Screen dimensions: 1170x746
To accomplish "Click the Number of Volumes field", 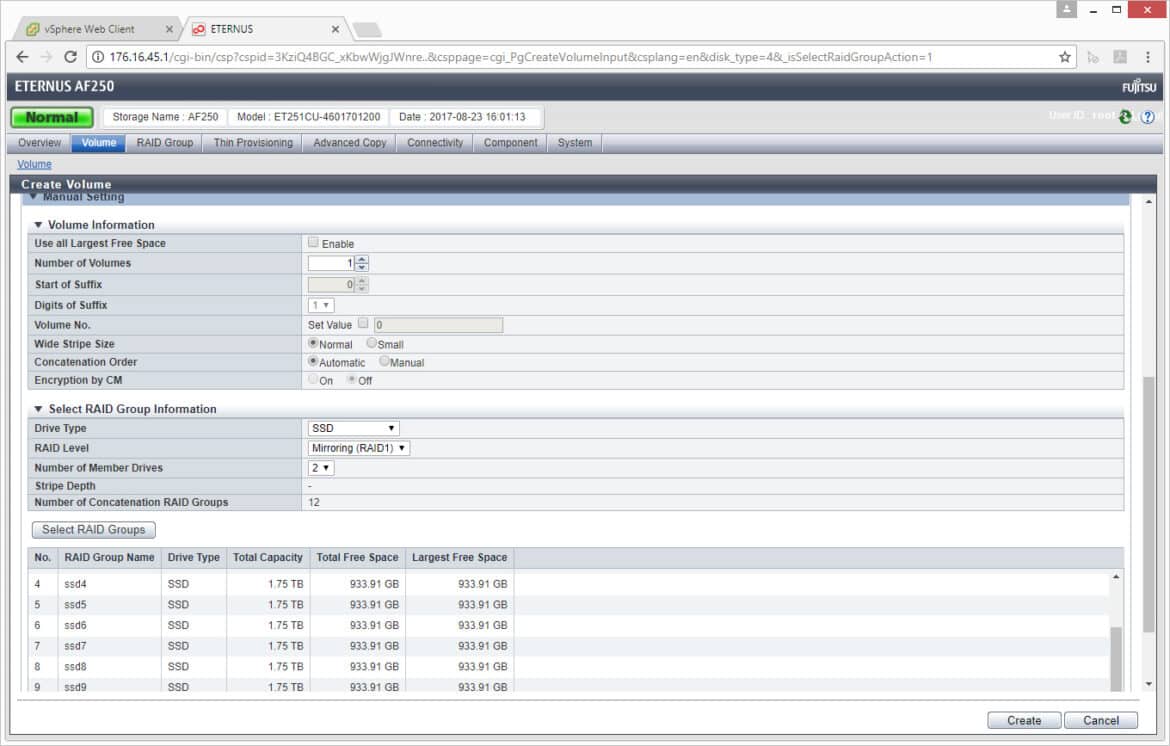I will click(x=331, y=263).
